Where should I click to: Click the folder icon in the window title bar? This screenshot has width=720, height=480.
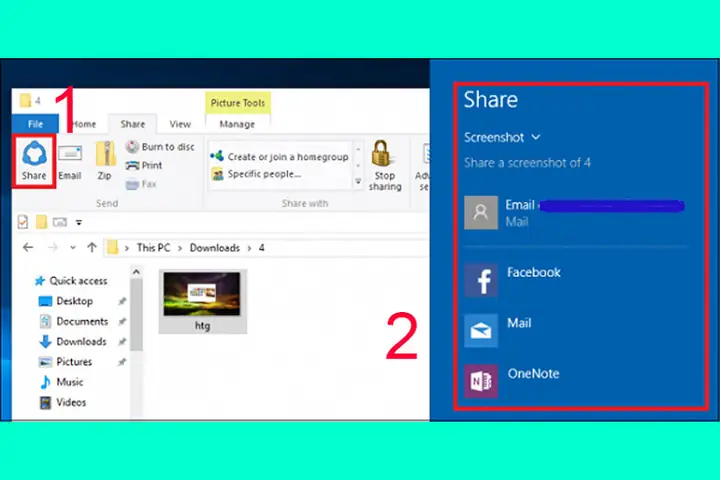click(26, 100)
